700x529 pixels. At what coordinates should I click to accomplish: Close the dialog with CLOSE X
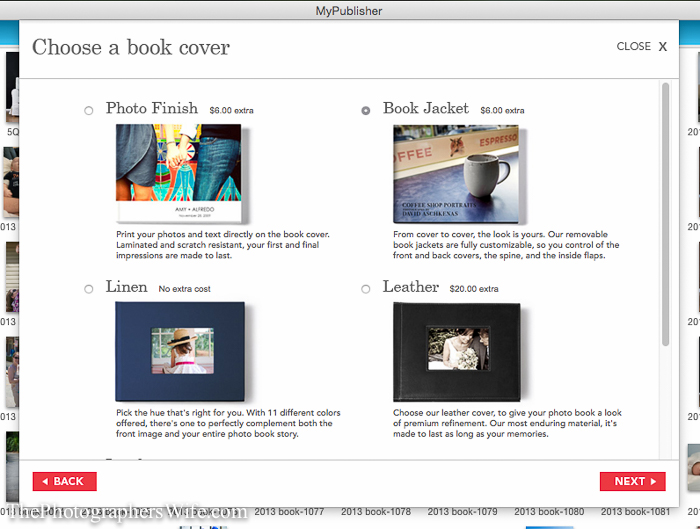pyautogui.click(x=642, y=46)
